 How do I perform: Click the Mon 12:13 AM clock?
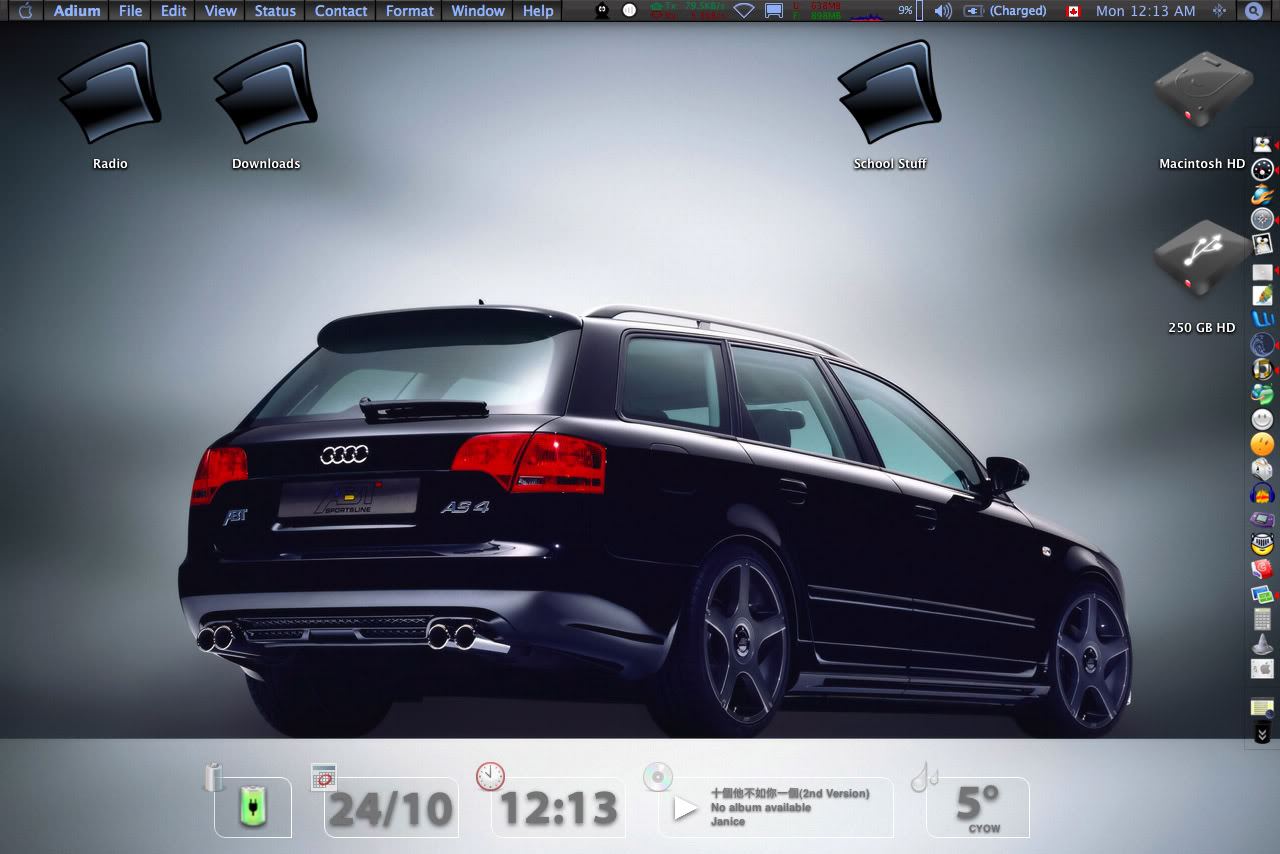point(1145,11)
